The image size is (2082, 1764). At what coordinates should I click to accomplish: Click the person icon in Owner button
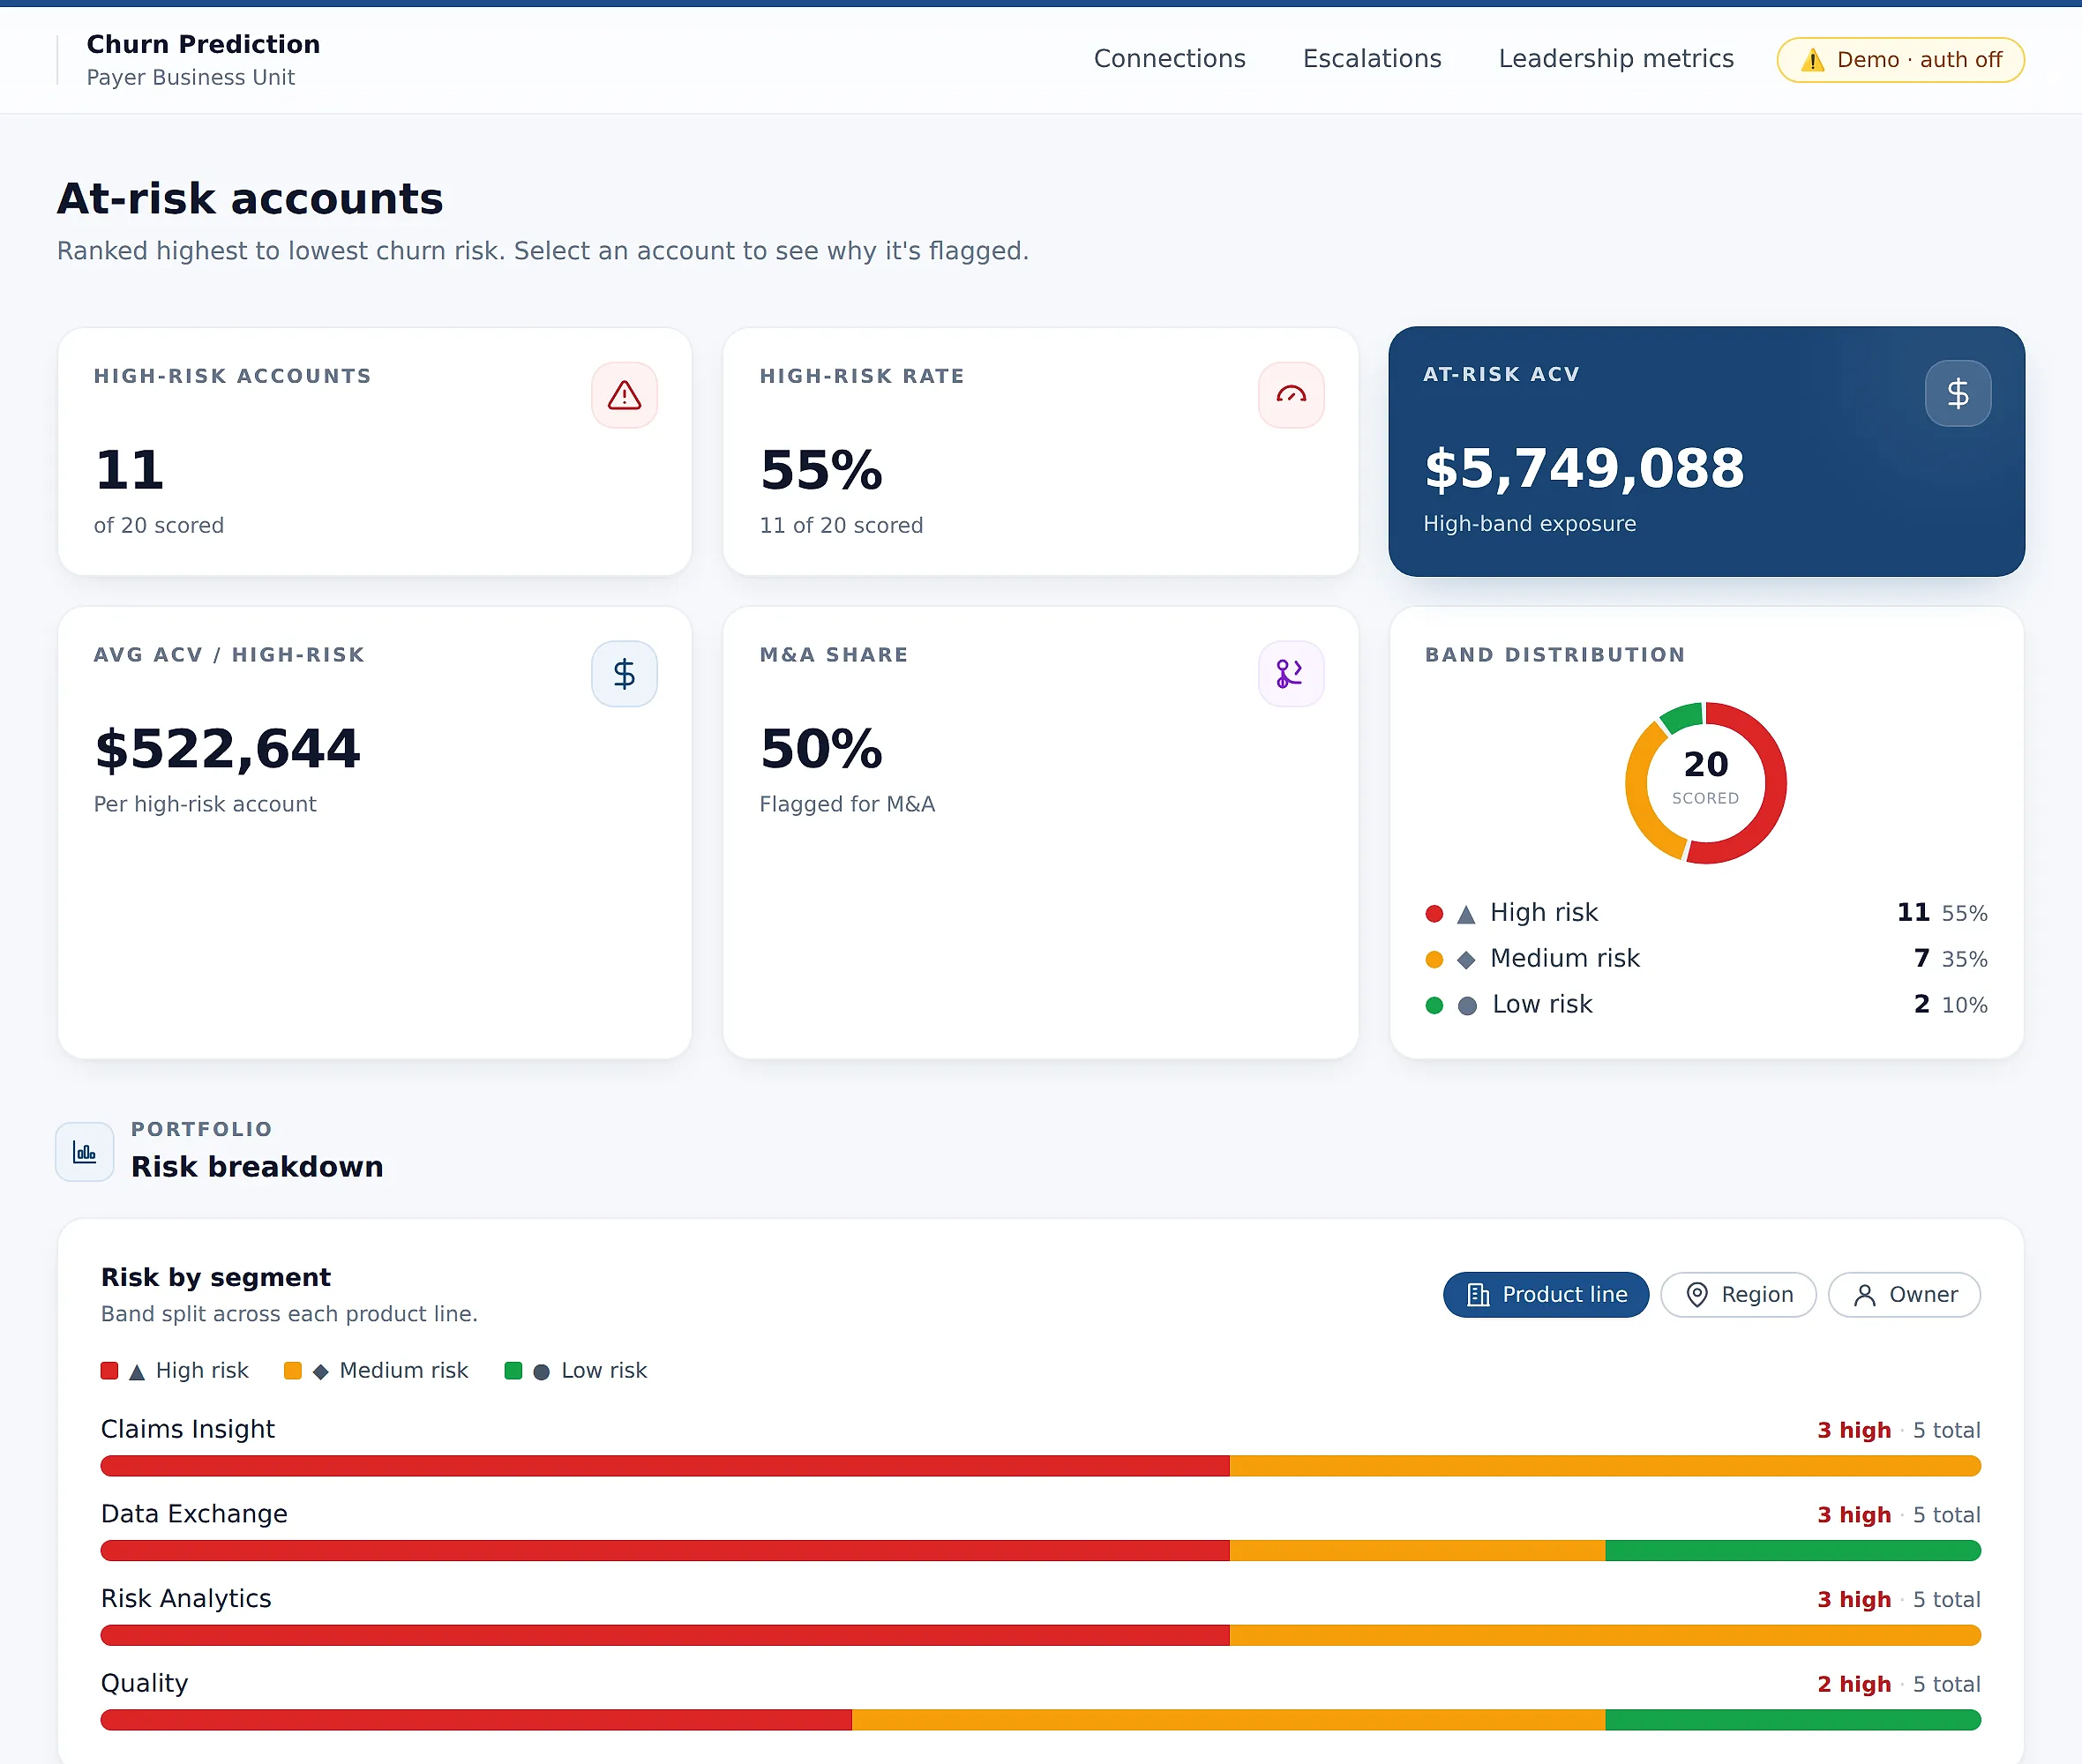point(1864,1295)
